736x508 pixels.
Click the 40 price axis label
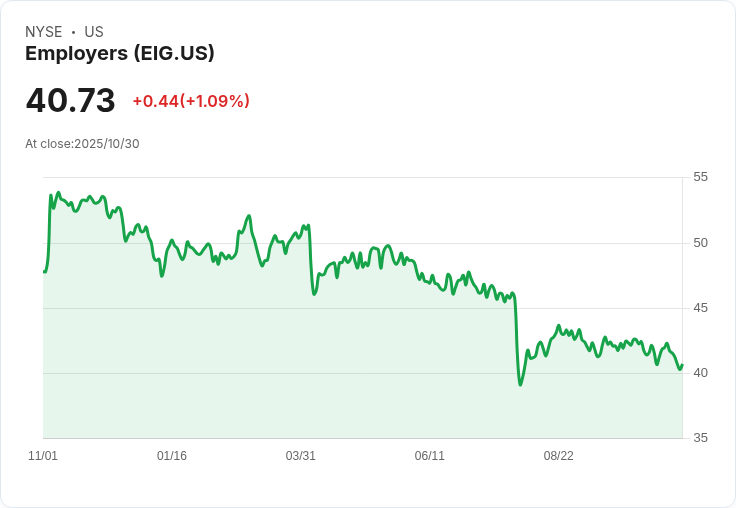701,373
